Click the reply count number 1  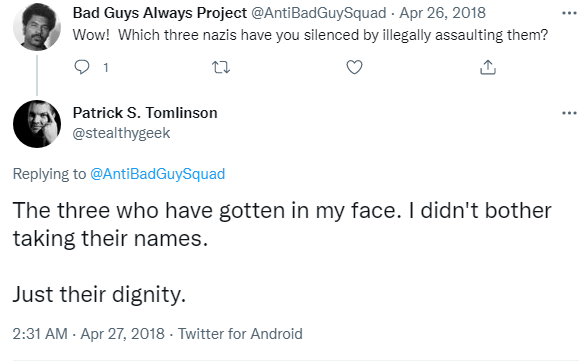pos(106,68)
